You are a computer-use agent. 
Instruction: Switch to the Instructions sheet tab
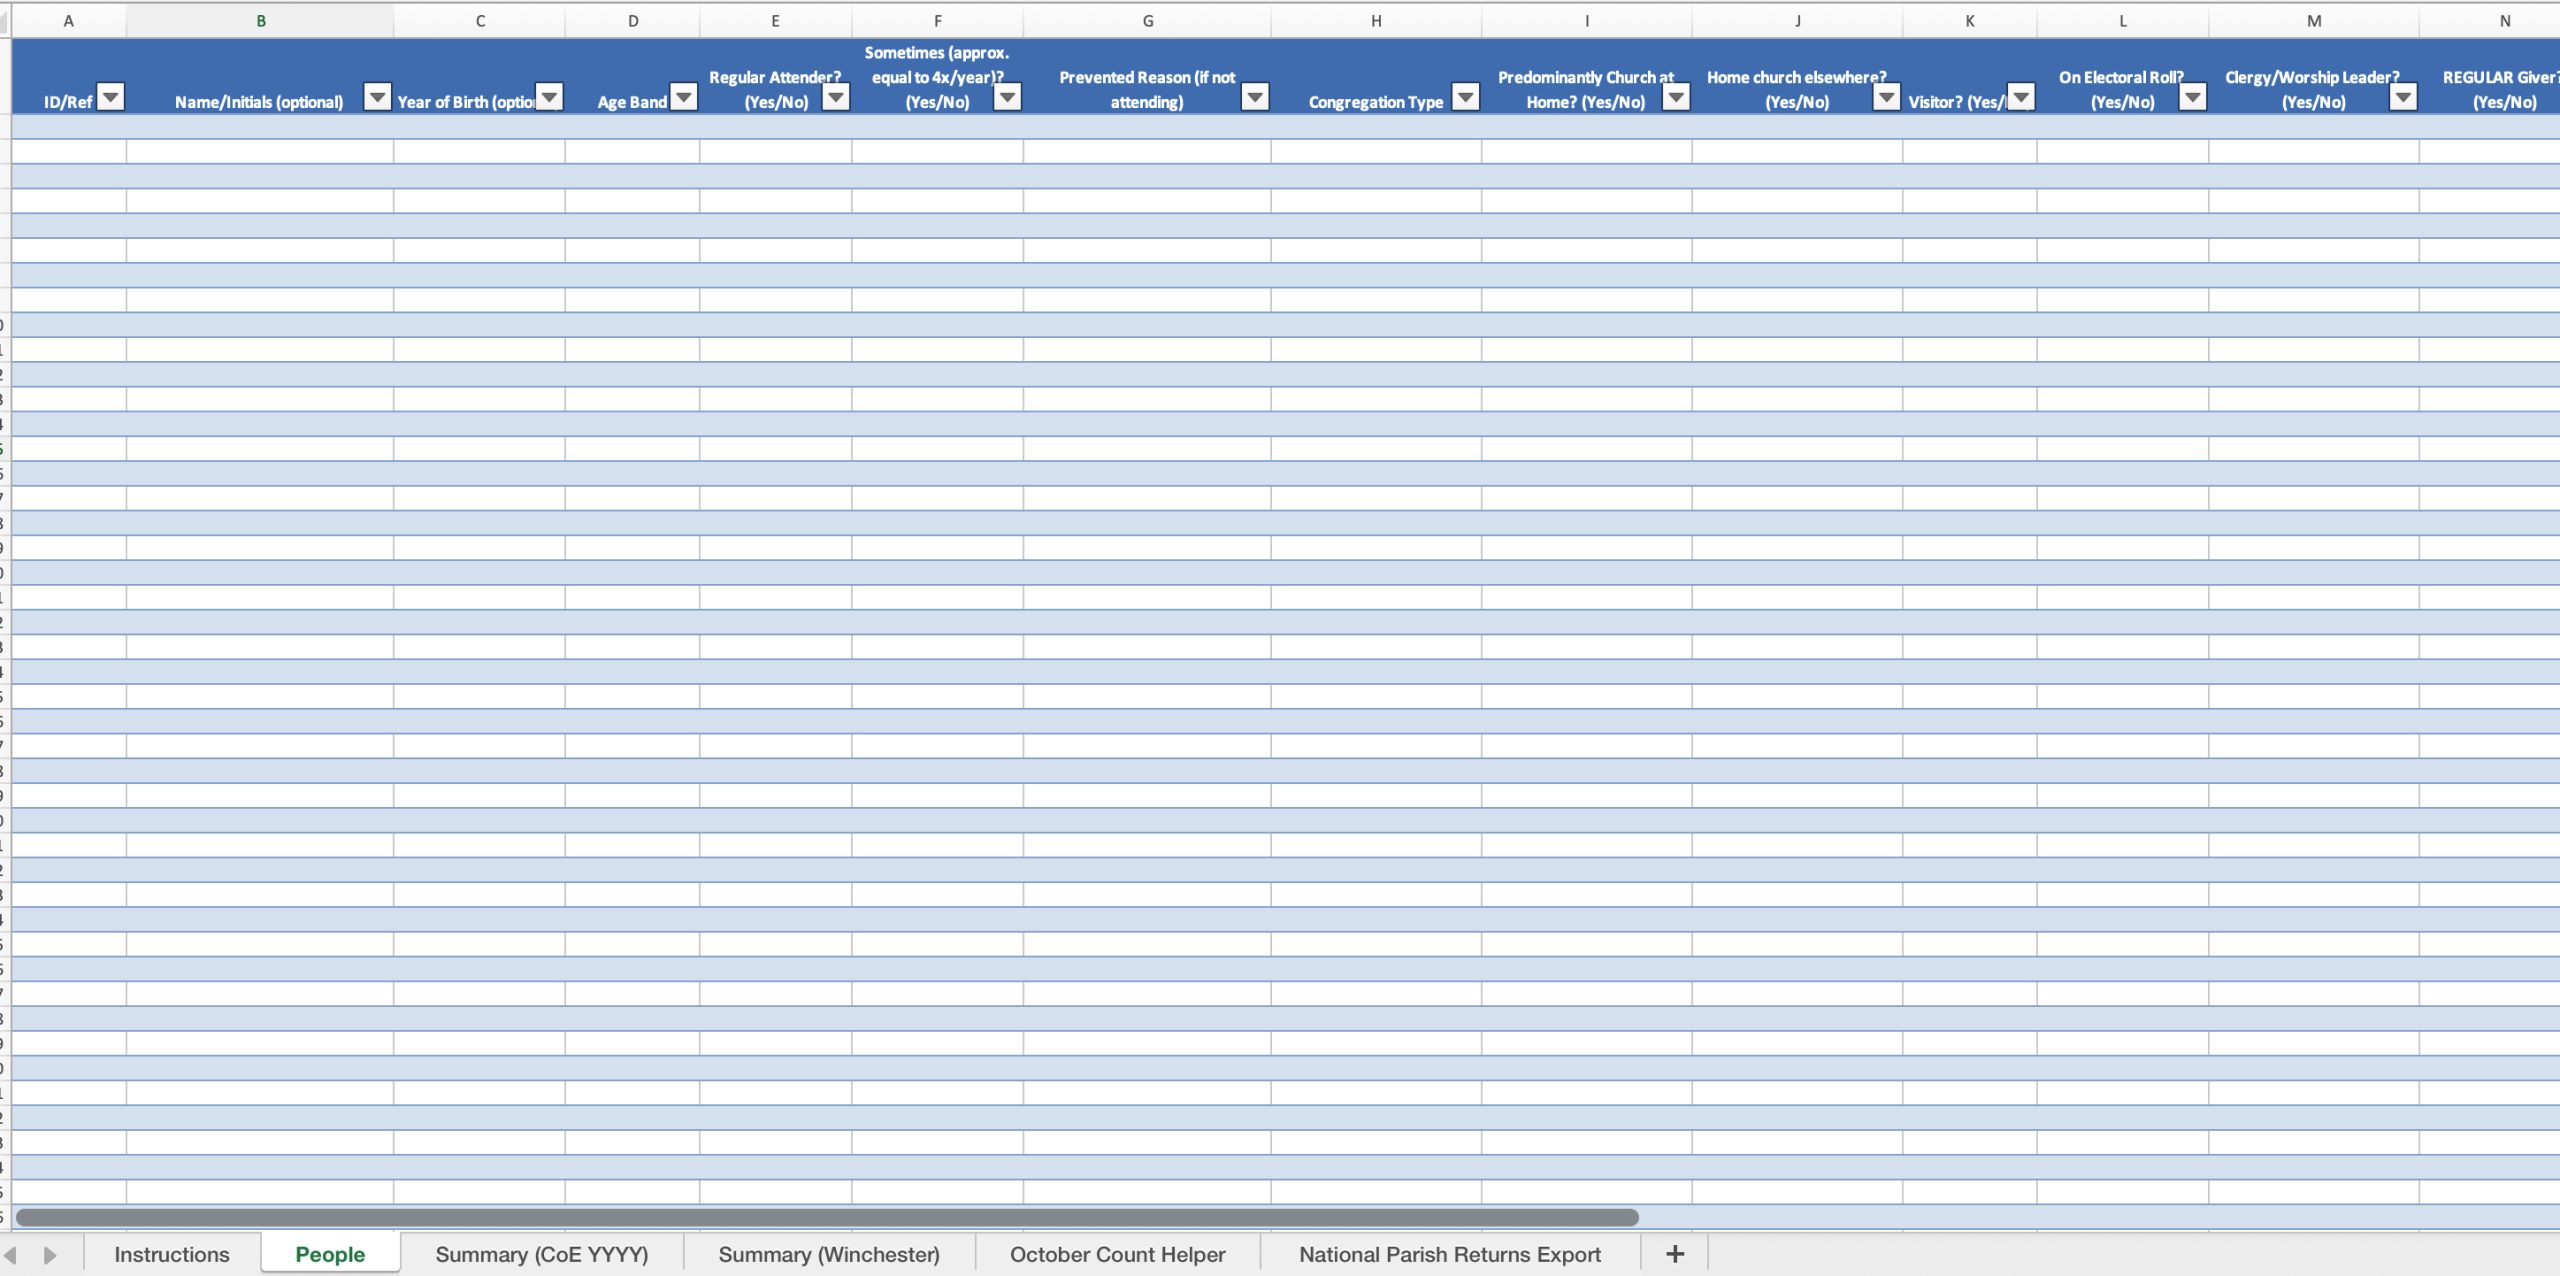coord(172,1254)
